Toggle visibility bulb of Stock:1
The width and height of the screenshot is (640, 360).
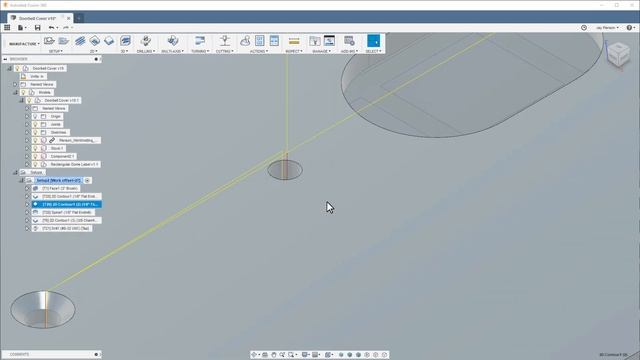35,149
